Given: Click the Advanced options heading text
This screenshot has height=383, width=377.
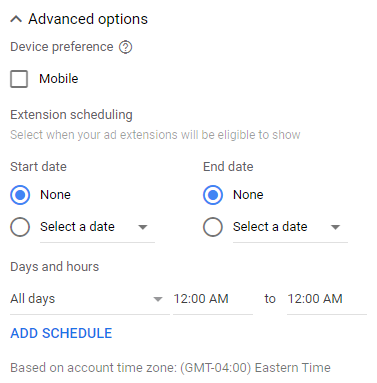Looking at the screenshot, I should tap(88, 19).
